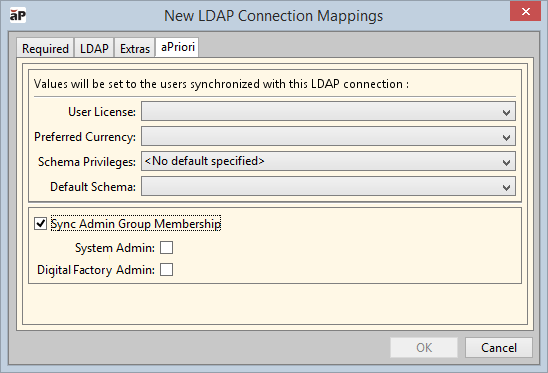Click the Cancel button
This screenshot has width=548, height=373.
click(499, 347)
